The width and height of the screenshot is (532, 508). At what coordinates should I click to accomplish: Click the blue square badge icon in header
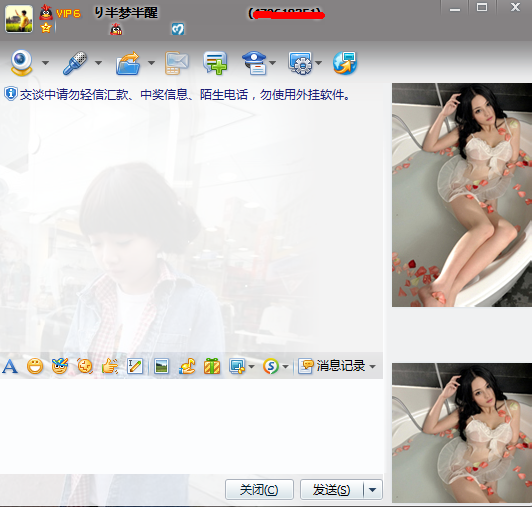point(178,29)
